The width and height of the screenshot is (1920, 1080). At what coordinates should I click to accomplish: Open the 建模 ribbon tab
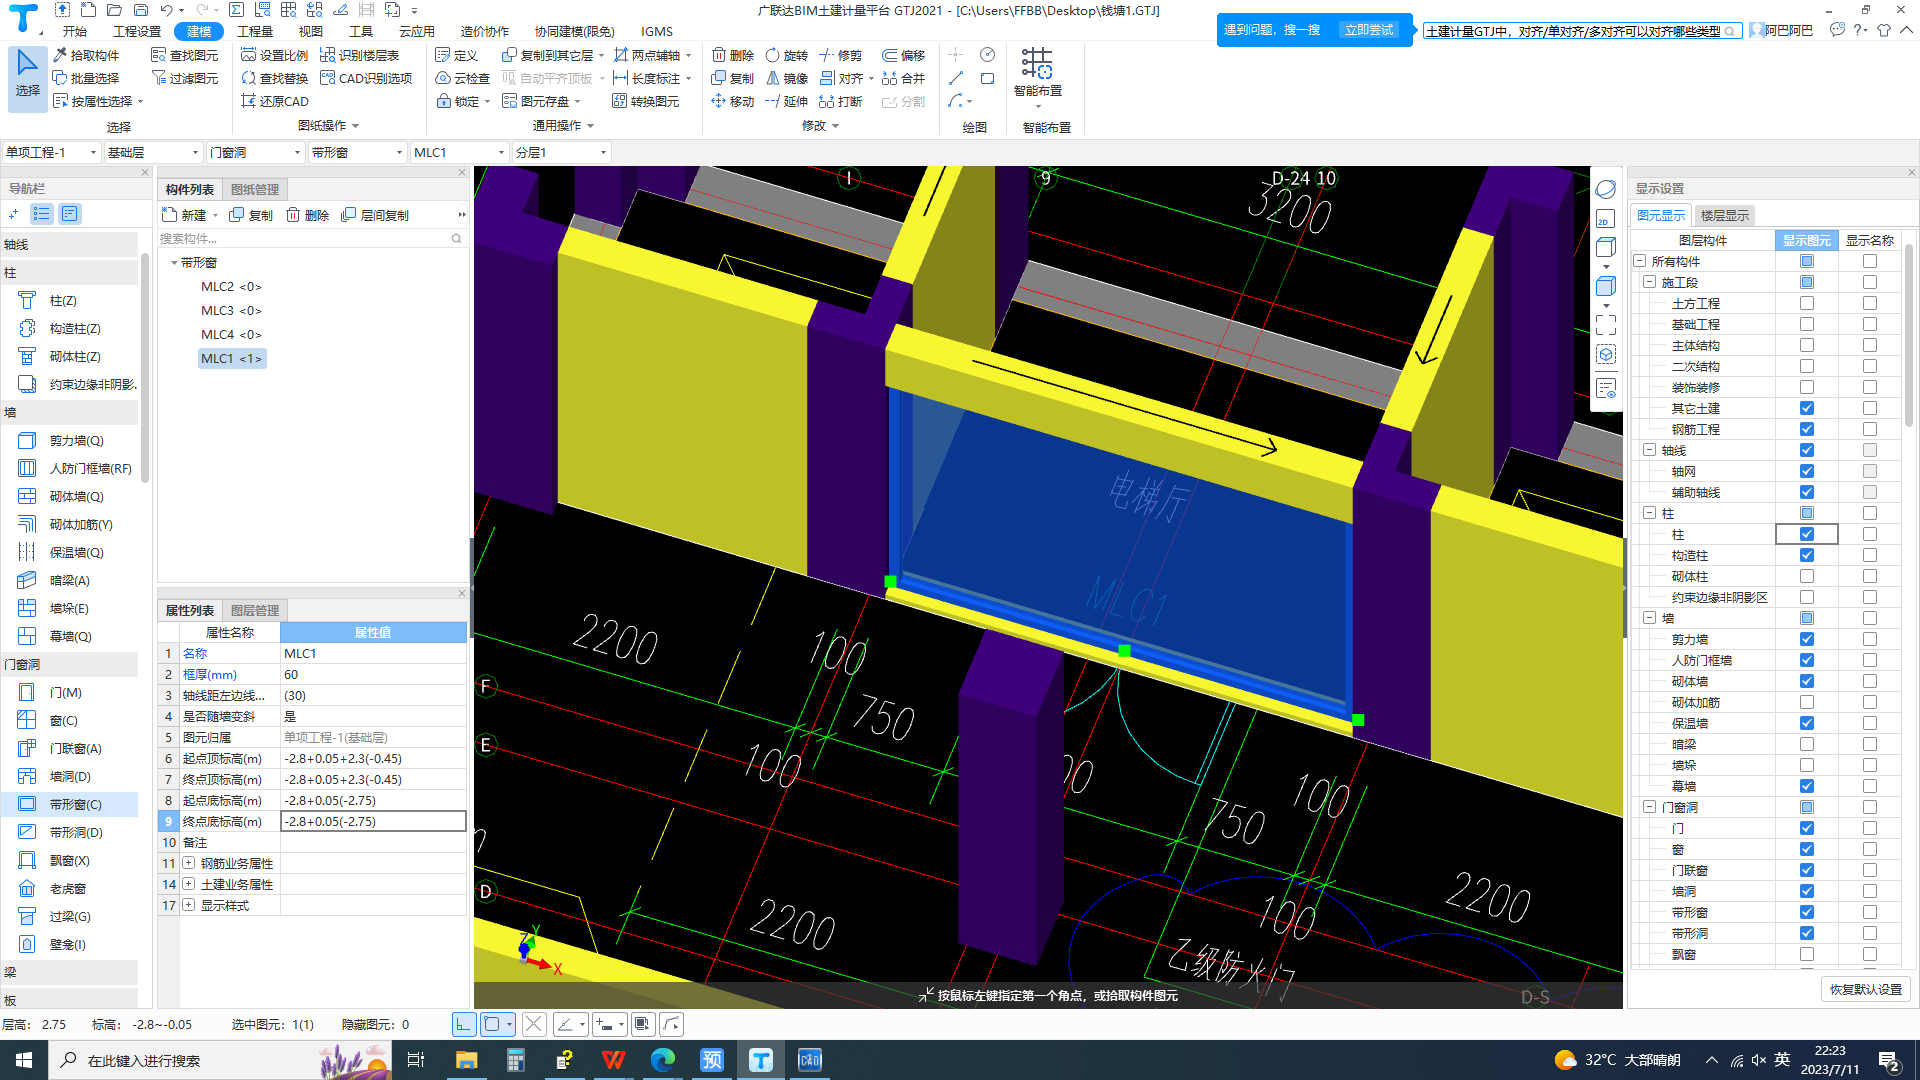point(199,31)
